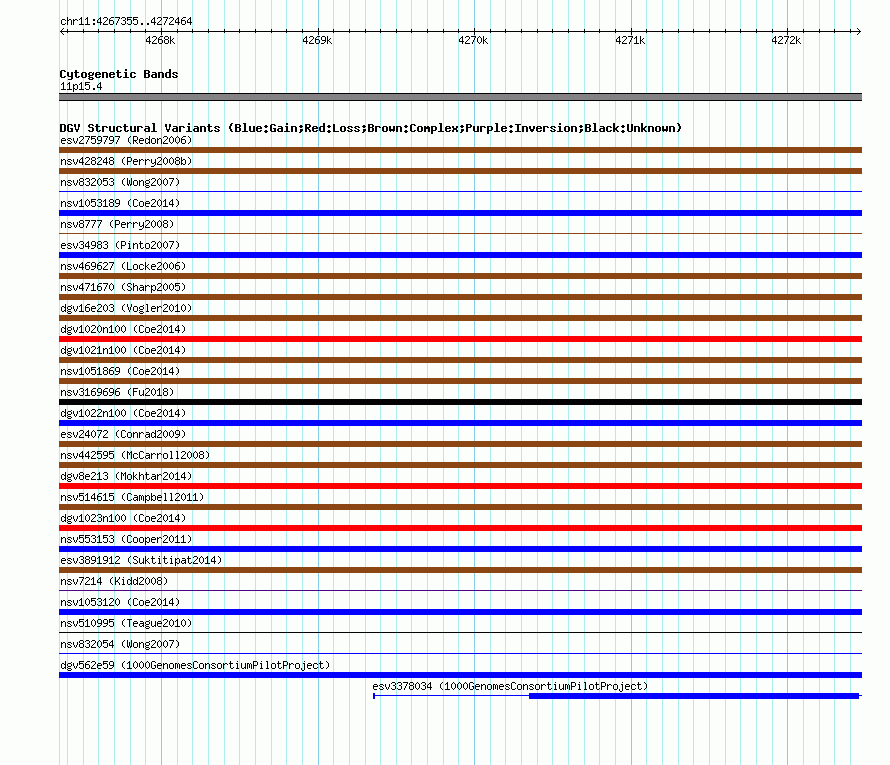Open esv24072 (Conrad2009) variant label
This screenshot has height=765, width=890.
pyautogui.click(x=123, y=434)
